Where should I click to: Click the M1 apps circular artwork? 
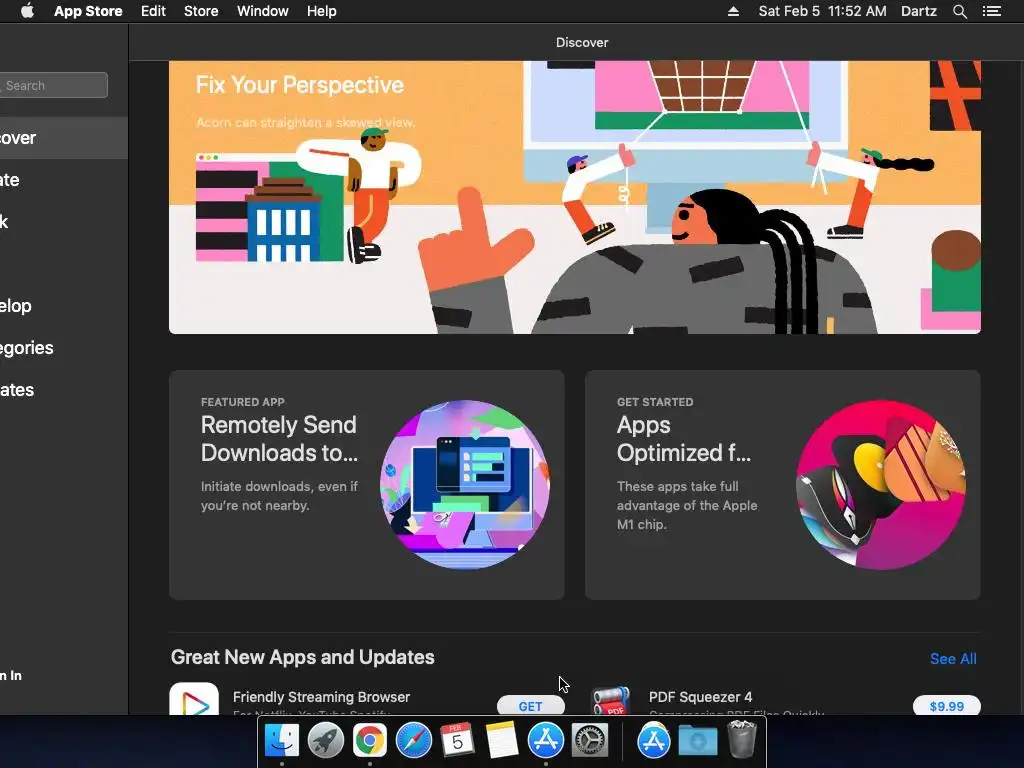tap(881, 485)
